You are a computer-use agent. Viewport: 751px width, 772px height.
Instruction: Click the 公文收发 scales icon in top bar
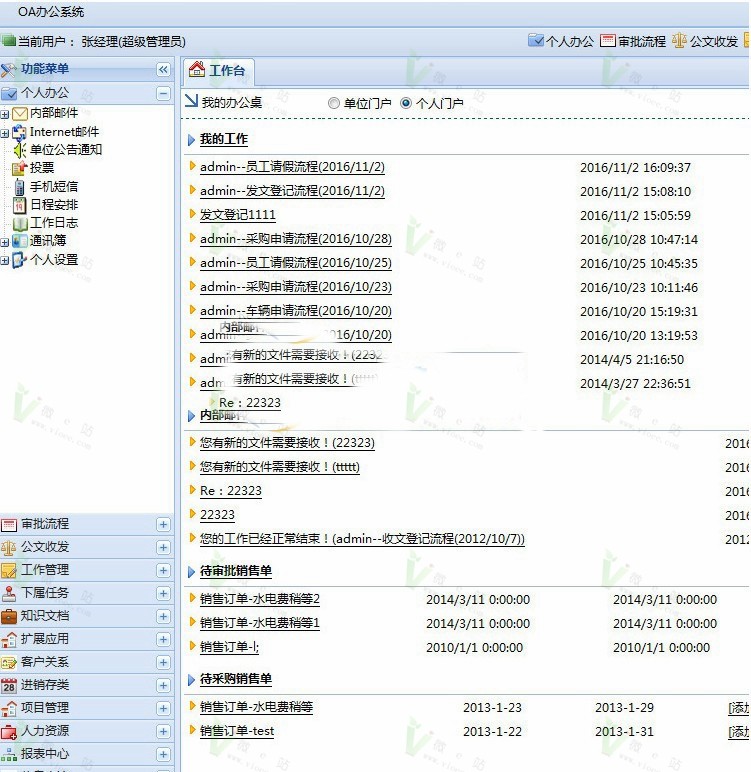pos(679,40)
